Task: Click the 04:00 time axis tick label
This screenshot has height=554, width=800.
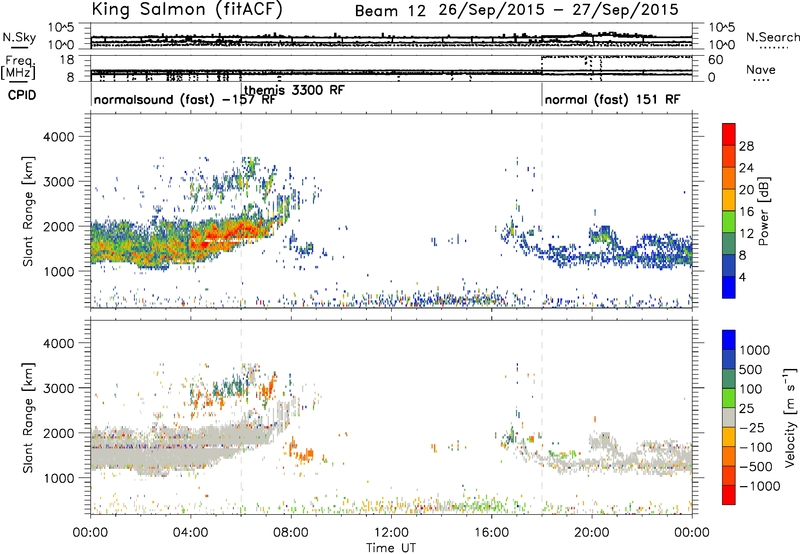Action: 191,533
